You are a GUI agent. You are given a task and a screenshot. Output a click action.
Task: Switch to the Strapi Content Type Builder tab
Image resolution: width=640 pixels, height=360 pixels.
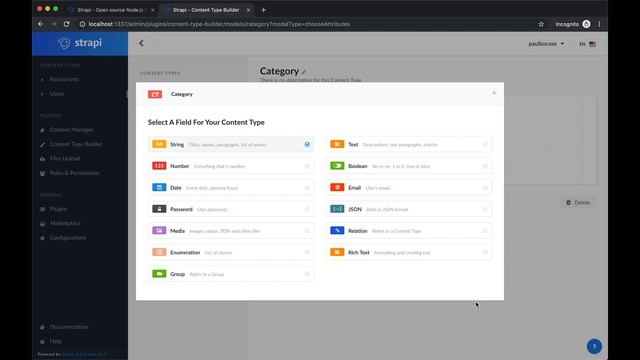point(206,10)
